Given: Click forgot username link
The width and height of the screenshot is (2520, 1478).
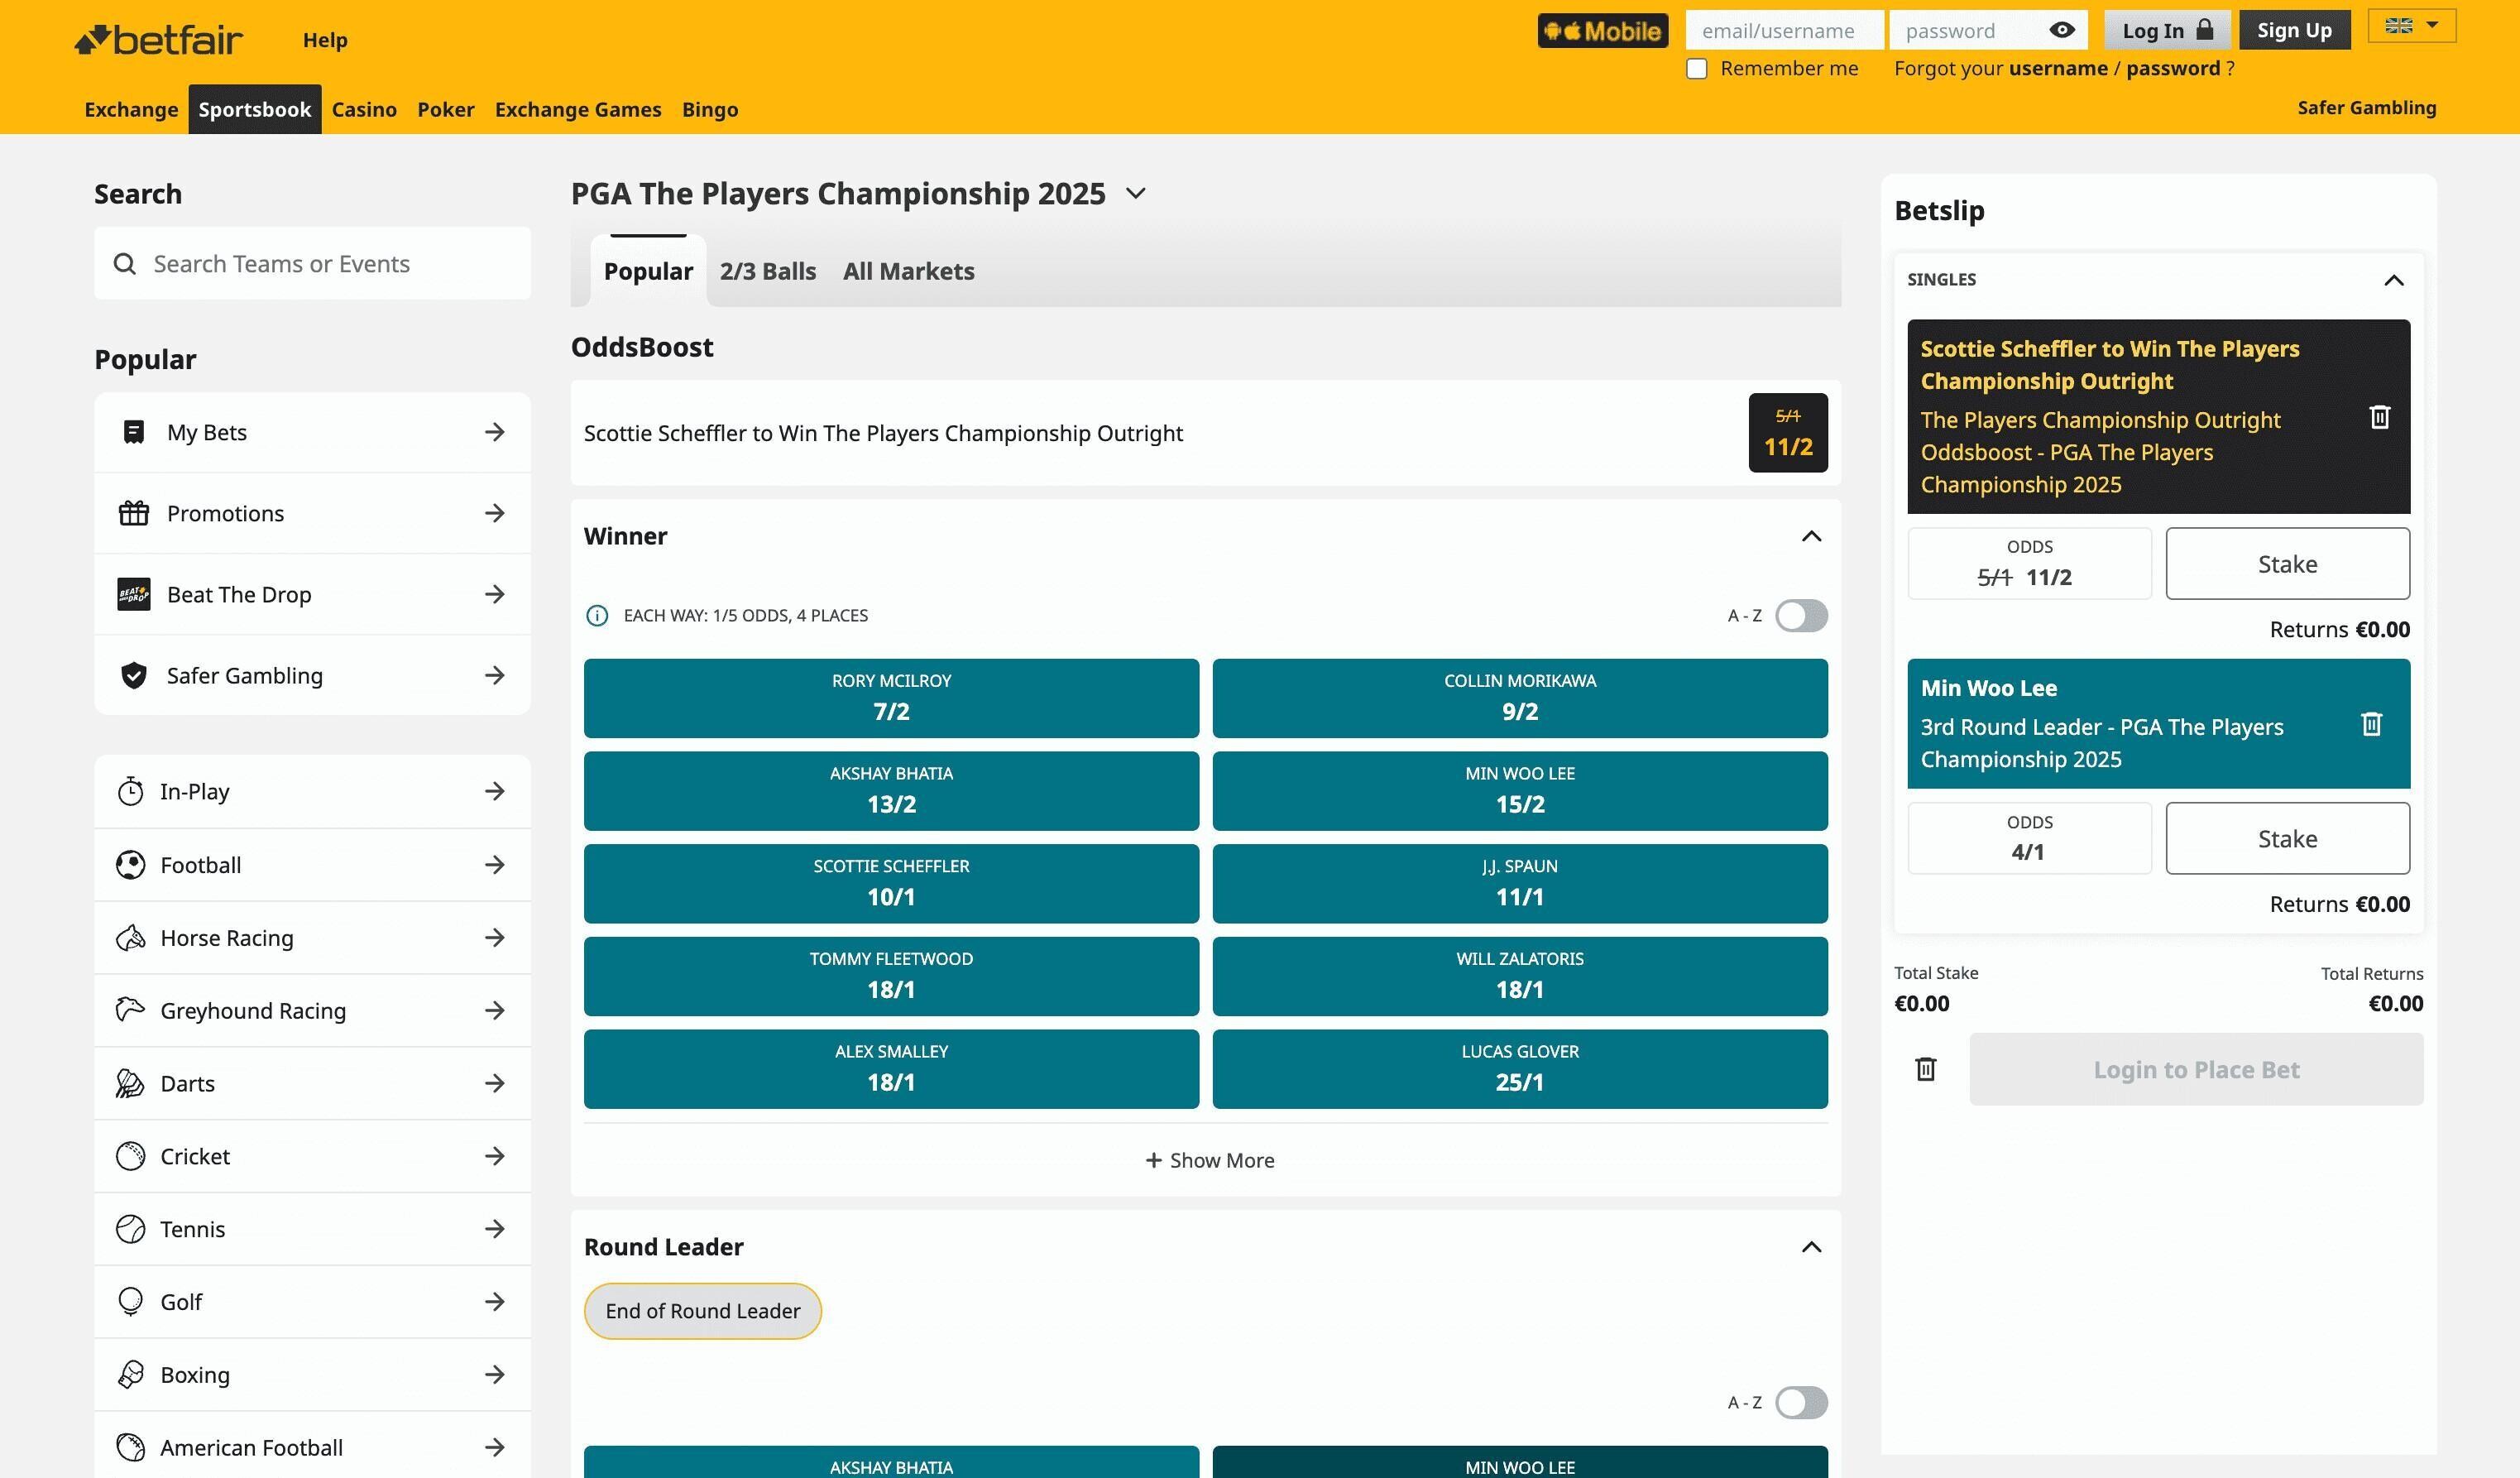Looking at the screenshot, I should [2058, 68].
